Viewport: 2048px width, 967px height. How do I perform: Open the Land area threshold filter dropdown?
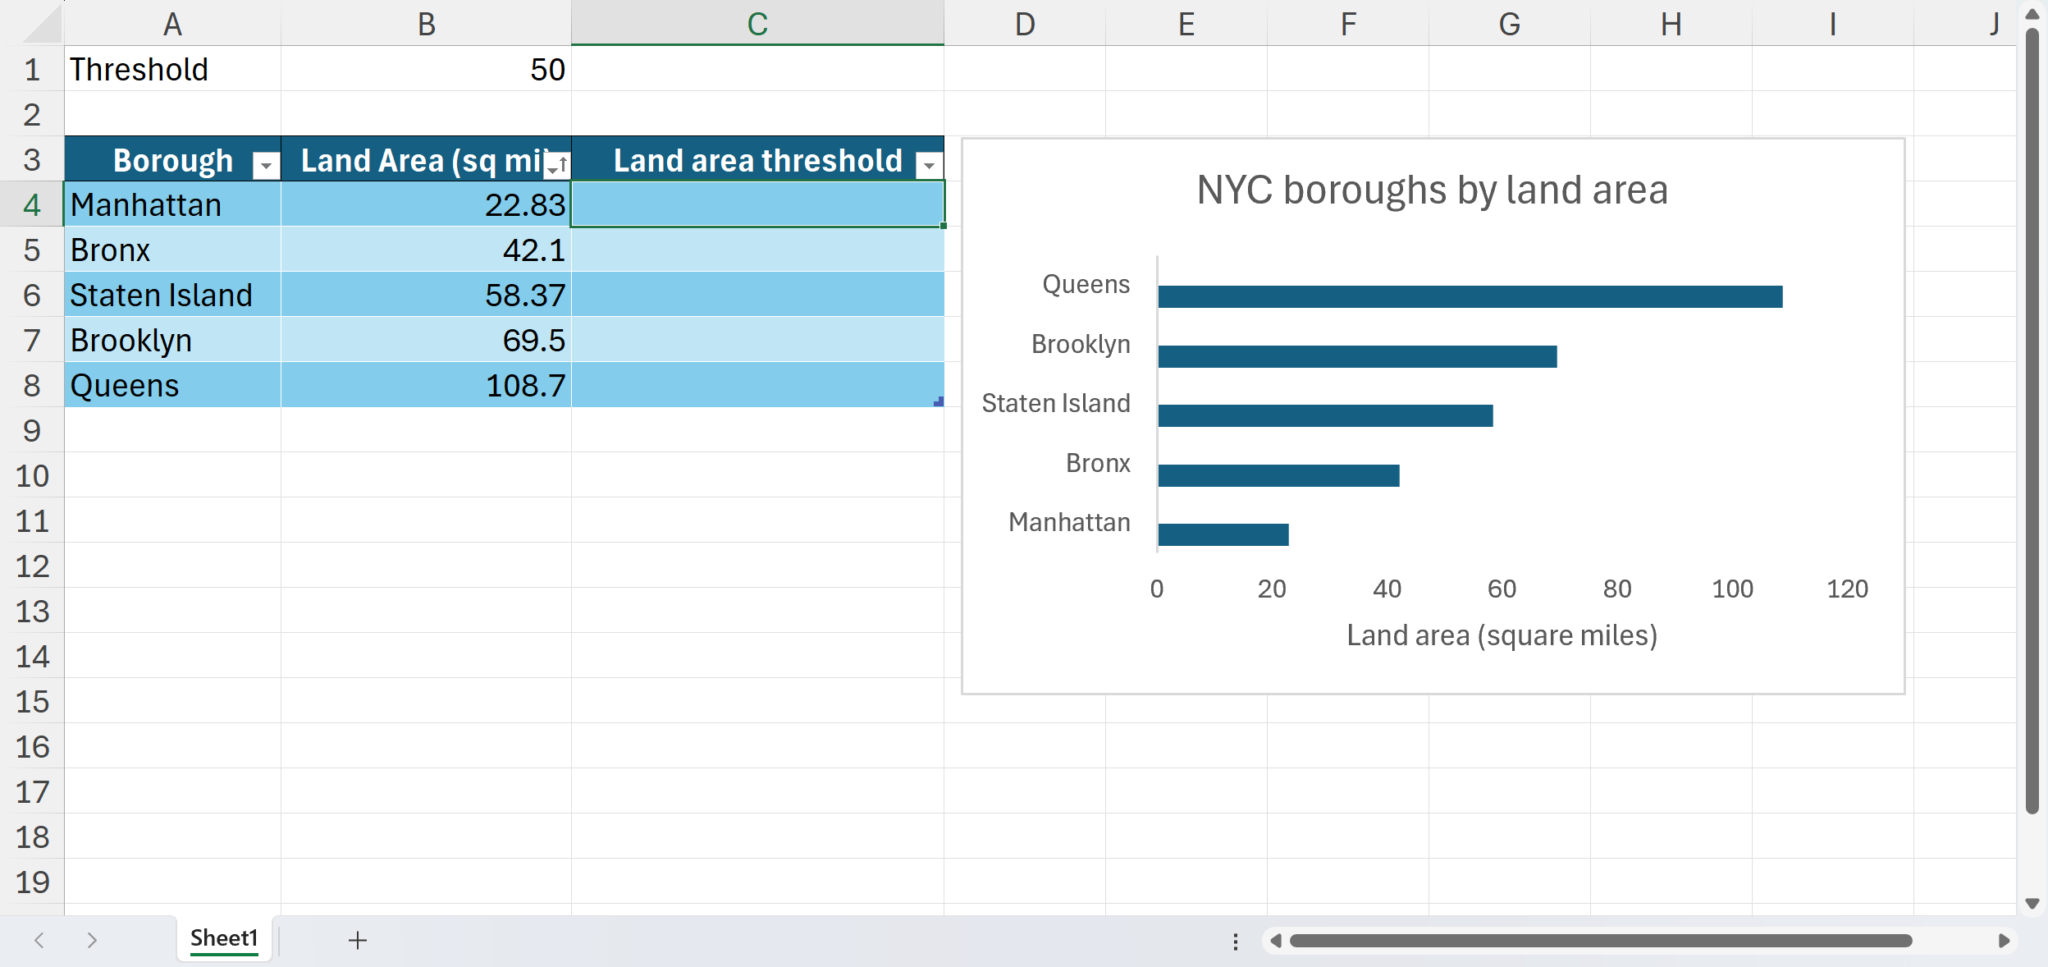coord(929,165)
